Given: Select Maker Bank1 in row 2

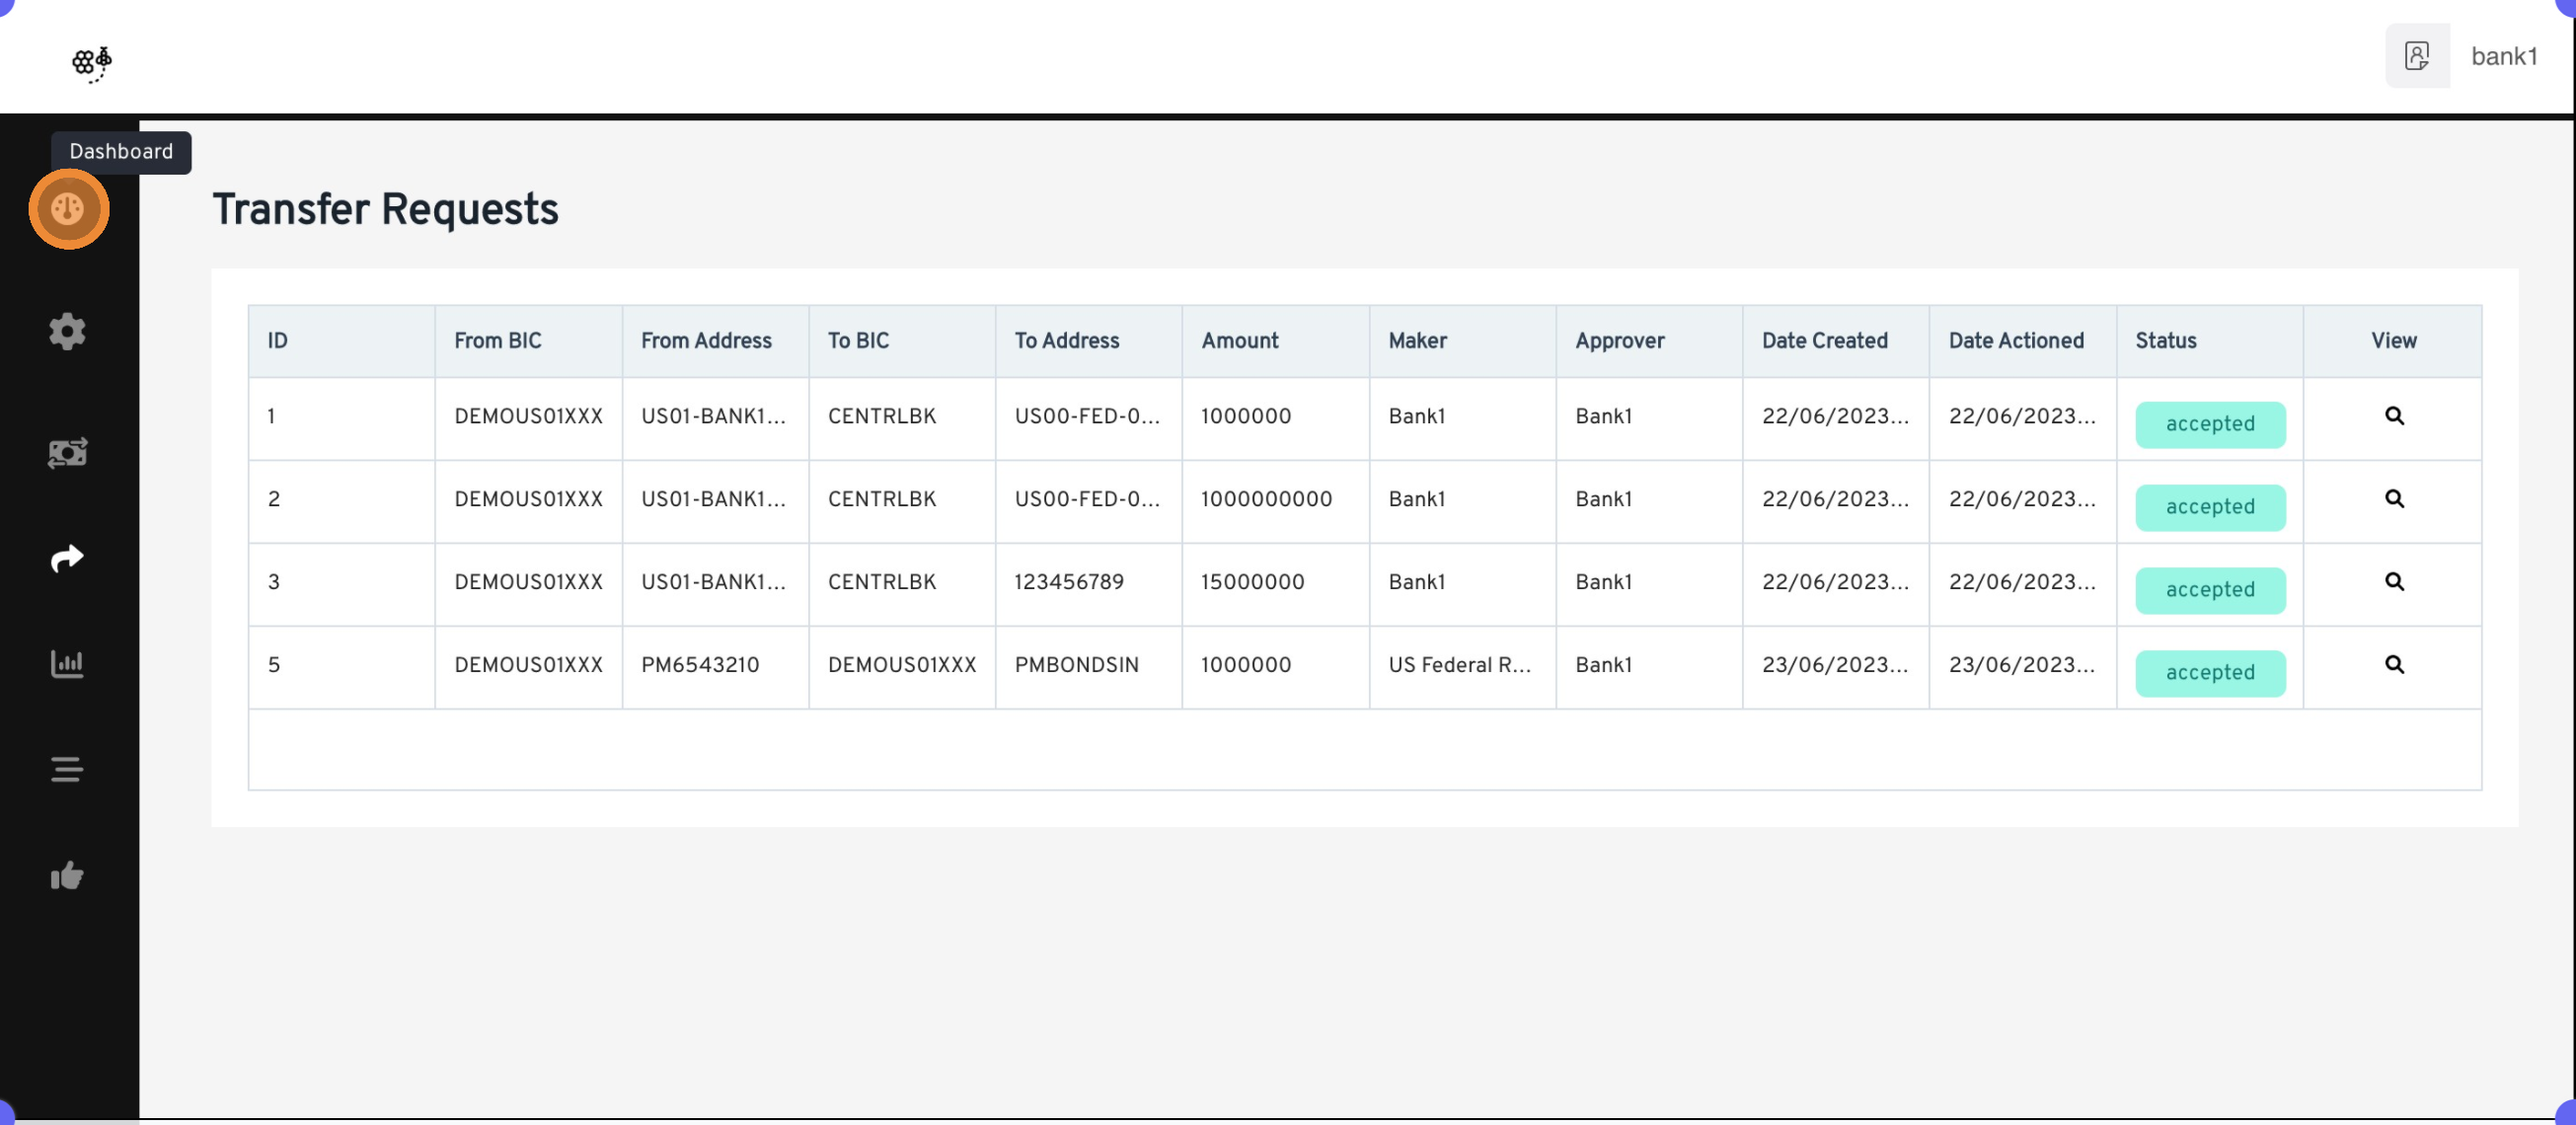Looking at the screenshot, I should tap(1463, 501).
